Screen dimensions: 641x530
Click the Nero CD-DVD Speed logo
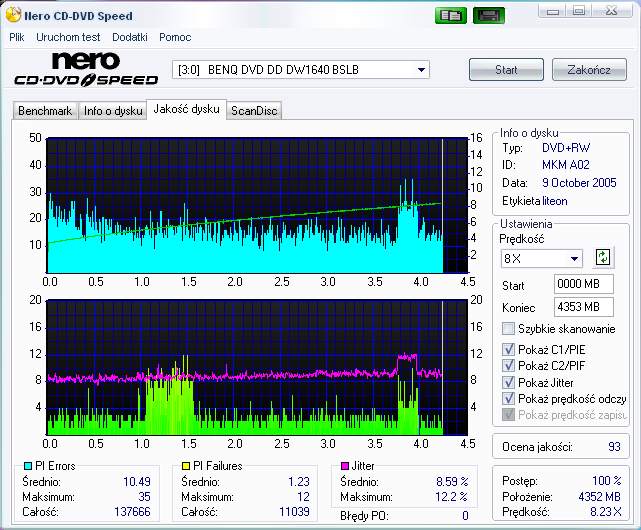86,69
